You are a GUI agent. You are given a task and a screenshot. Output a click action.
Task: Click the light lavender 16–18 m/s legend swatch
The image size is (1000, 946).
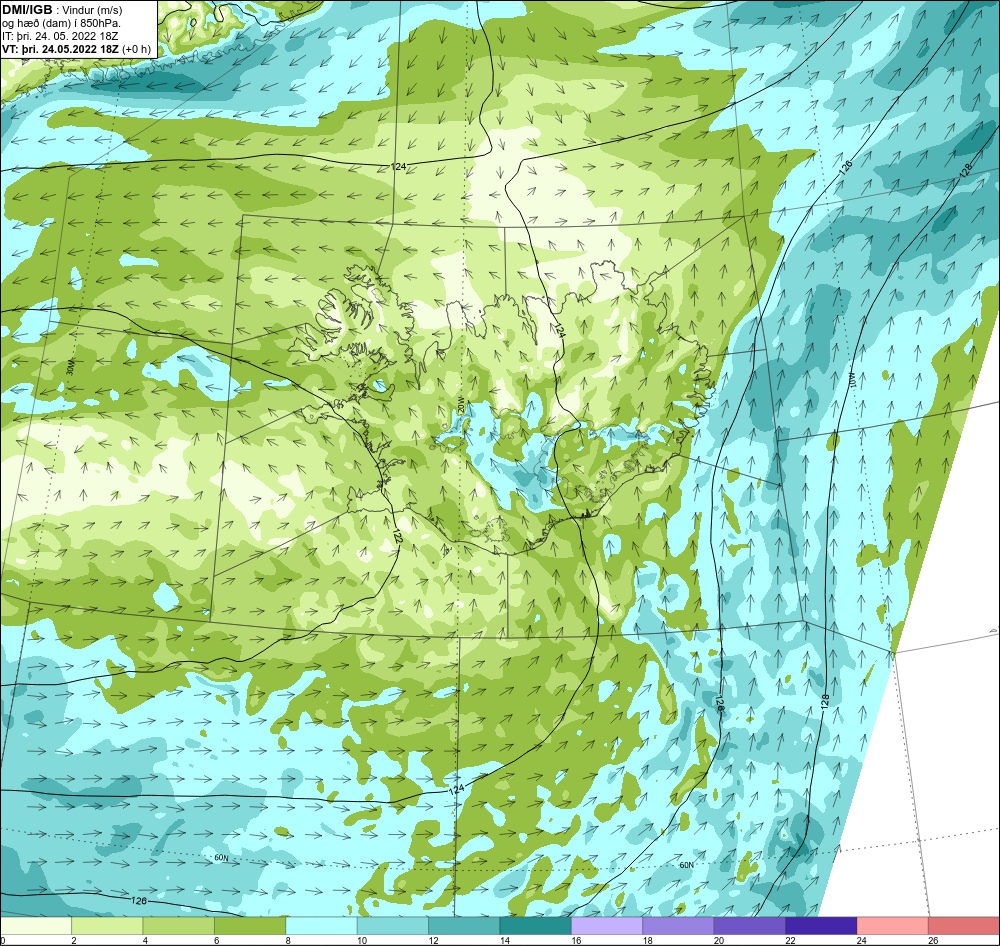click(607, 926)
